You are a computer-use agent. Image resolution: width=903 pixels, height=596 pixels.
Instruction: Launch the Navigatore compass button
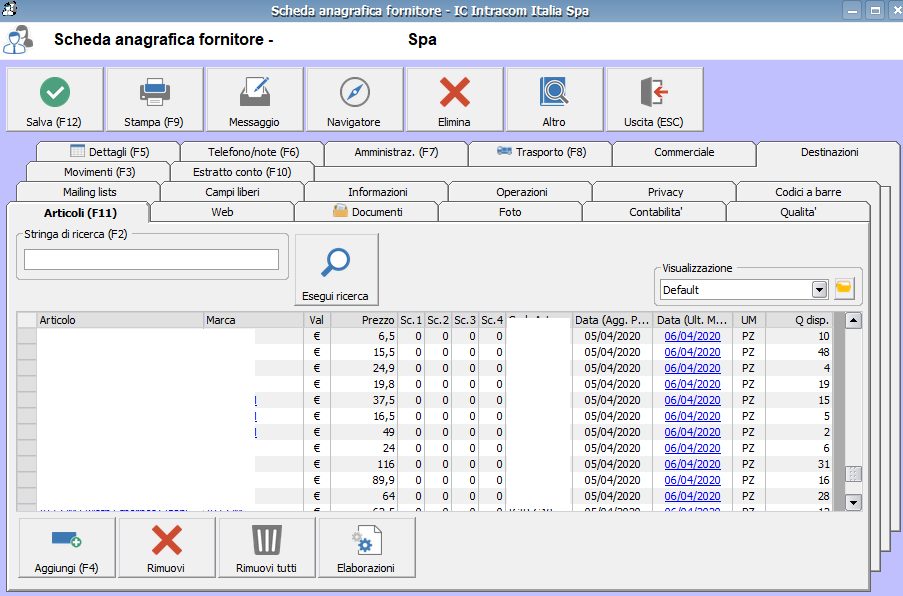click(354, 100)
